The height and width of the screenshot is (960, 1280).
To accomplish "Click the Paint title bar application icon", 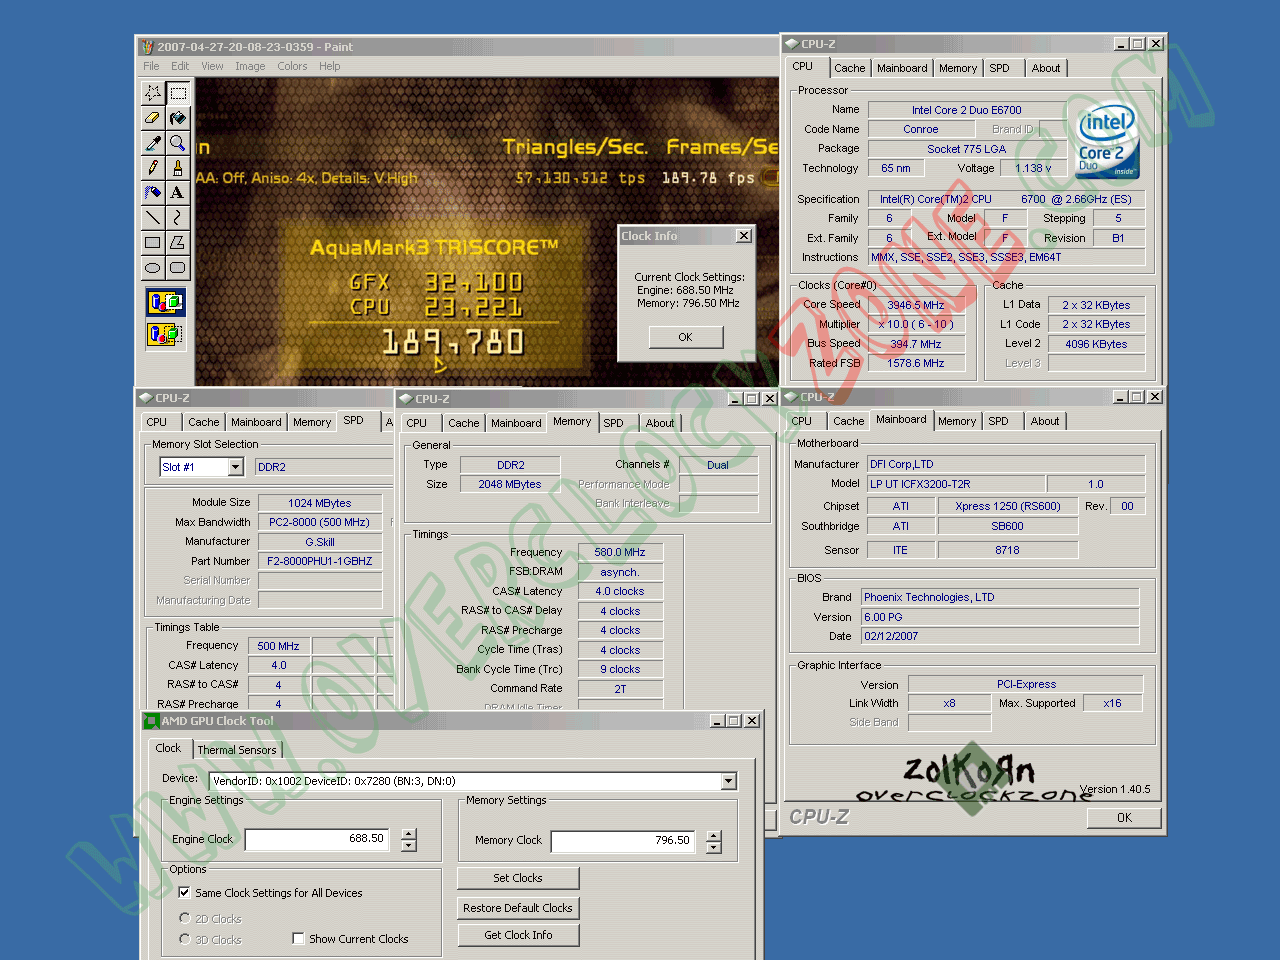I will (147, 47).
